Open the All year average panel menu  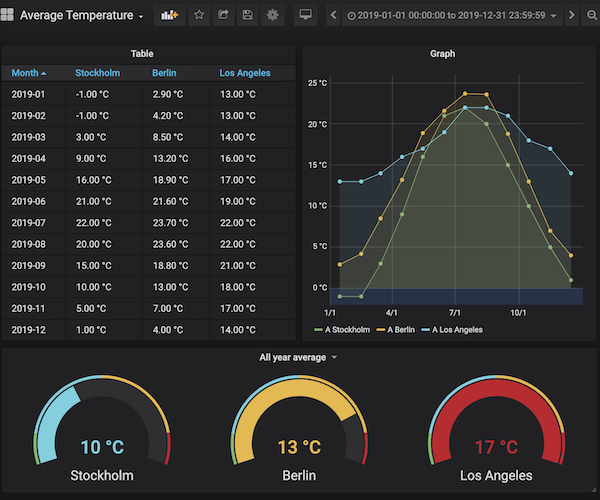point(298,357)
